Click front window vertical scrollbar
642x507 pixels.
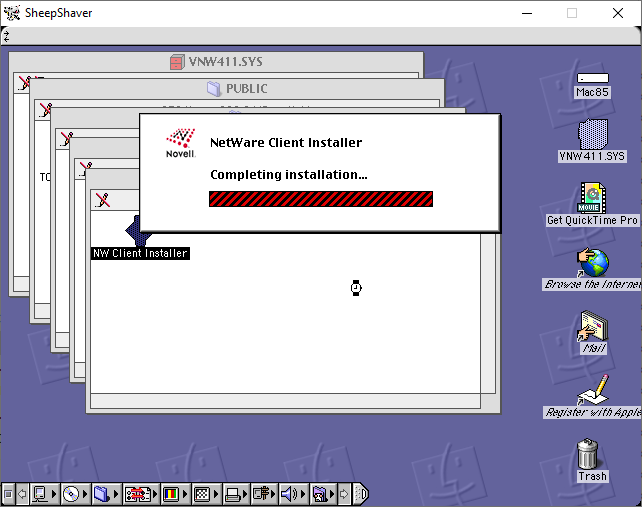[x=488, y=313]
